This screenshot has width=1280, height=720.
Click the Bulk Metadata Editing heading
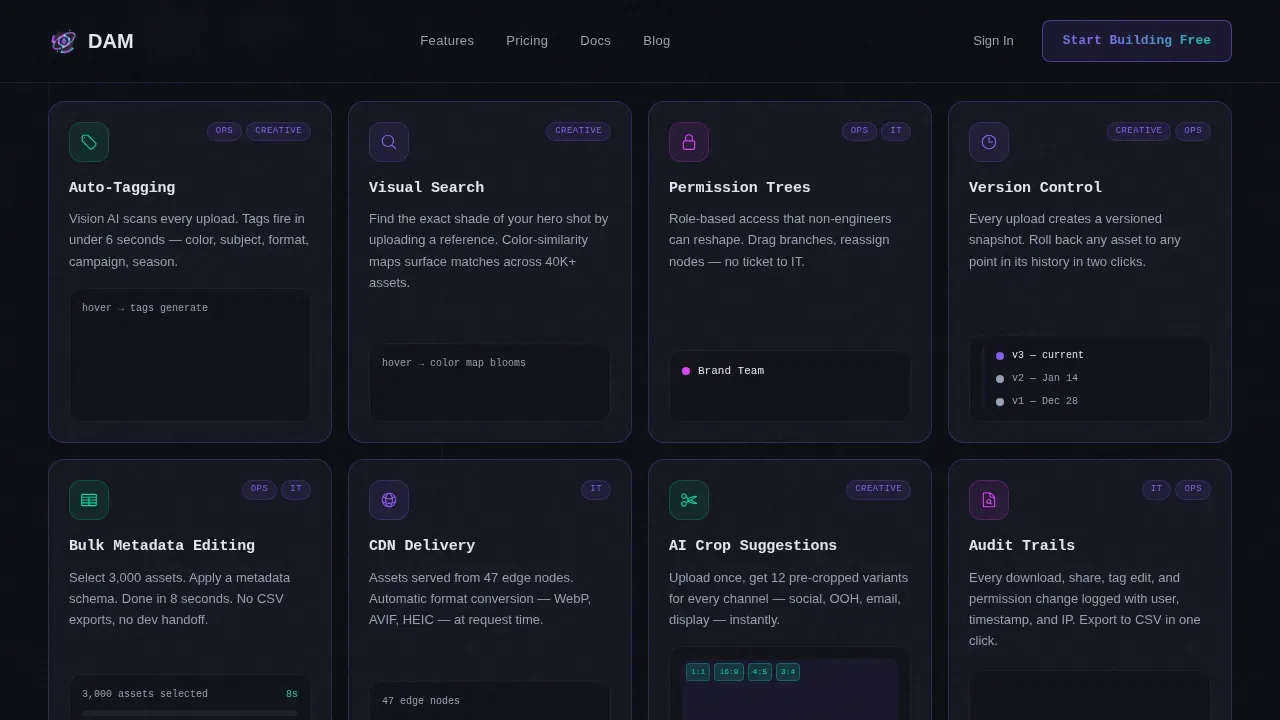click(162, 546)
